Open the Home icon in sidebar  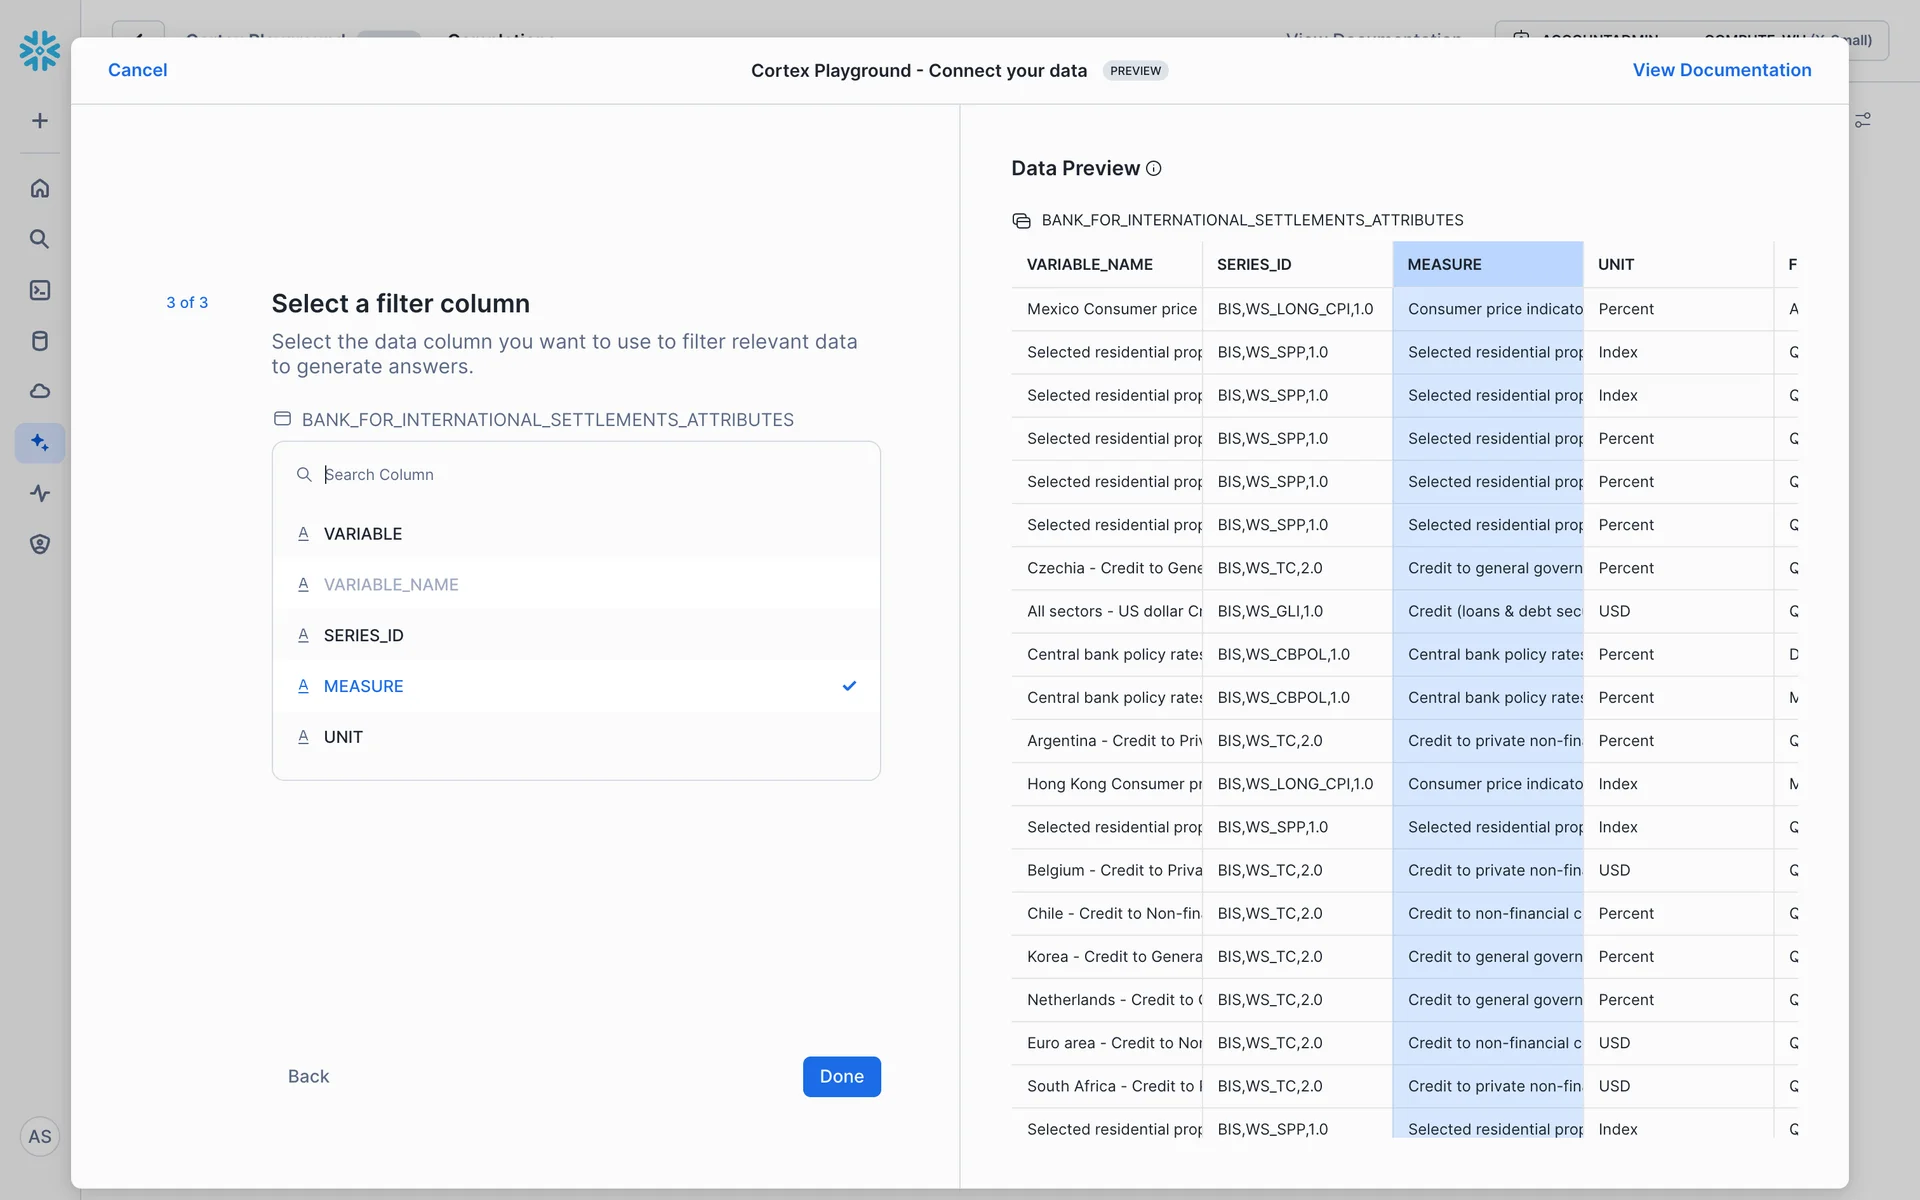pyautogui.click(x=40, y=188)
